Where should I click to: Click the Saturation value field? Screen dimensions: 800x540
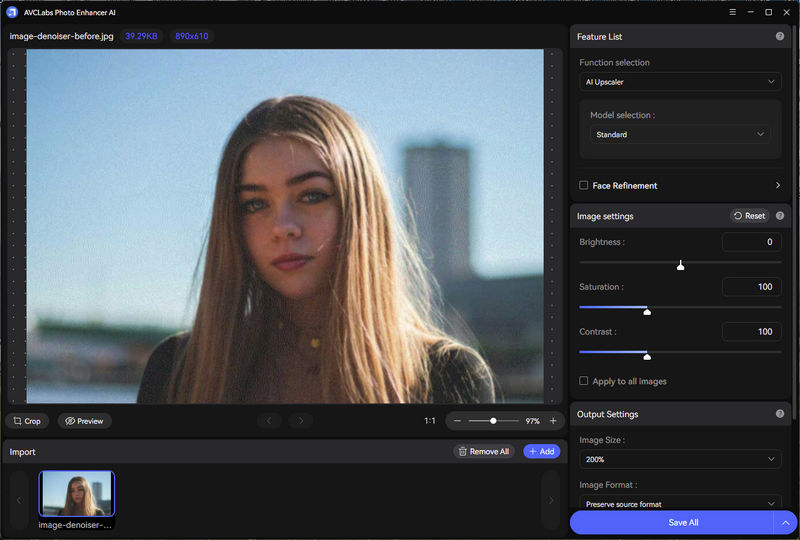coord(752,287)
